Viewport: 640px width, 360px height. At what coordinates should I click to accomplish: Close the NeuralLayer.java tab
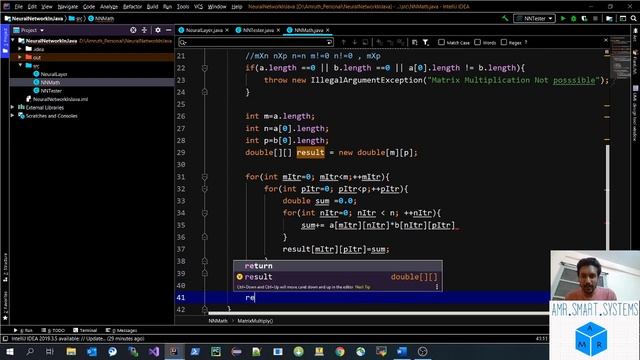pyautogui.click(x=227, y=30)
